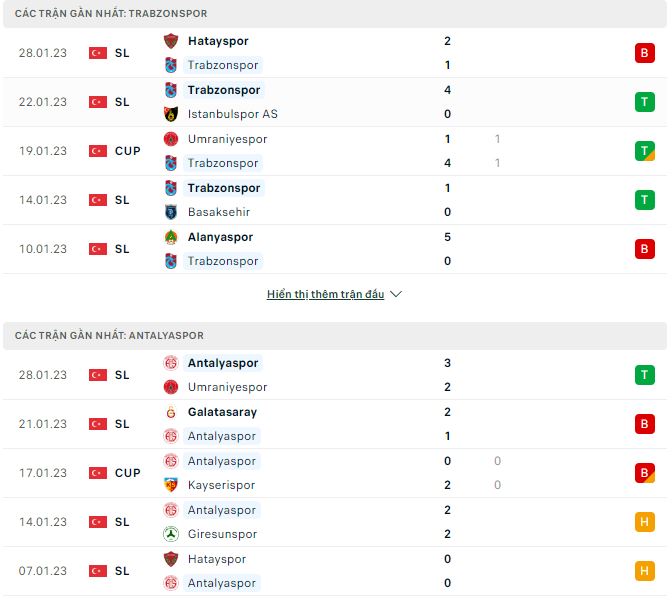Open the Galatasaray team name link
This screenshot has width=672, height=600.
tap(222, 412)
